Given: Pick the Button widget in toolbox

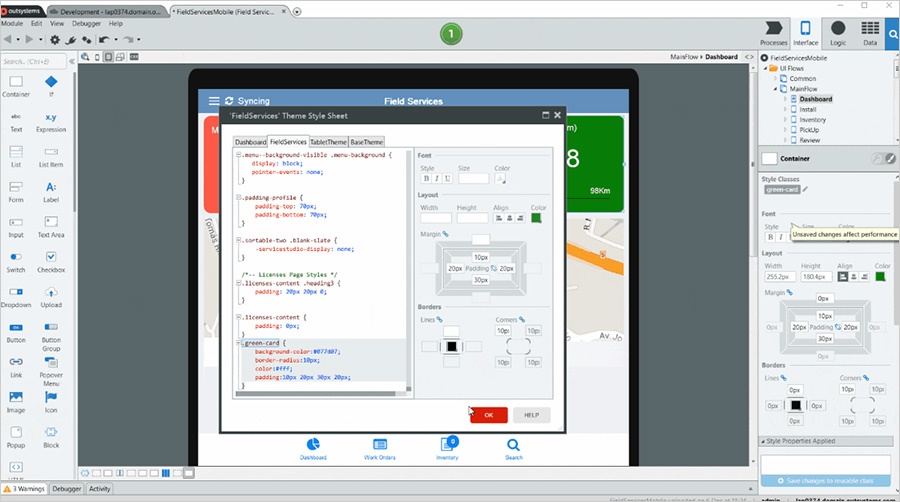Looking at the screenshot, I should pyautogui.click(x=16, y=332).
